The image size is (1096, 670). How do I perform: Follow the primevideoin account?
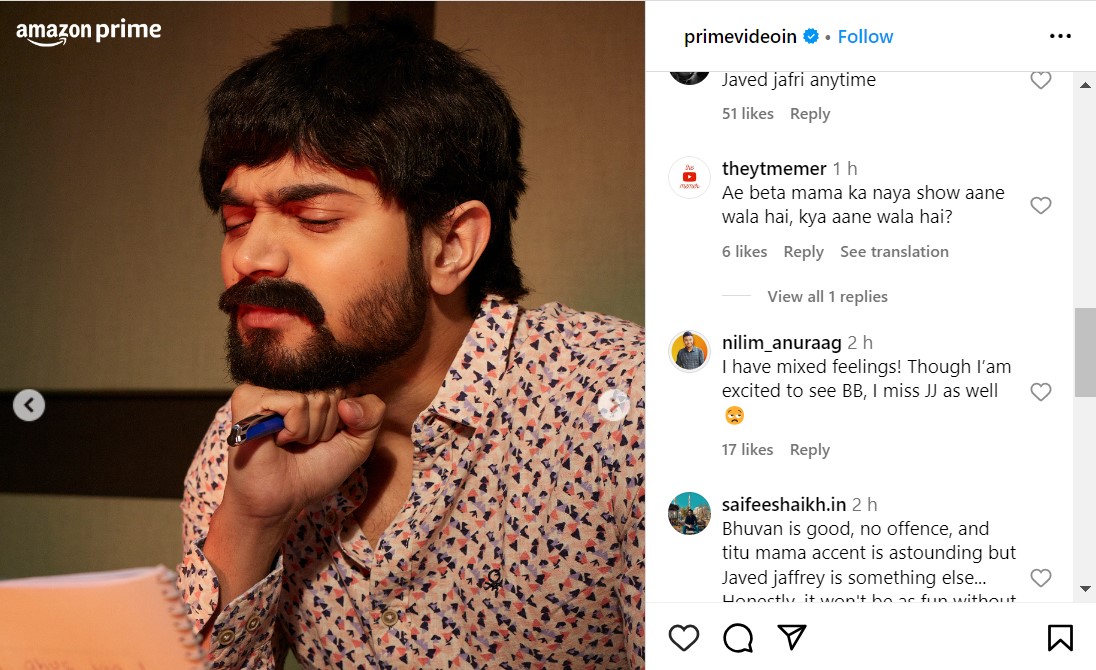coord(865,37)
